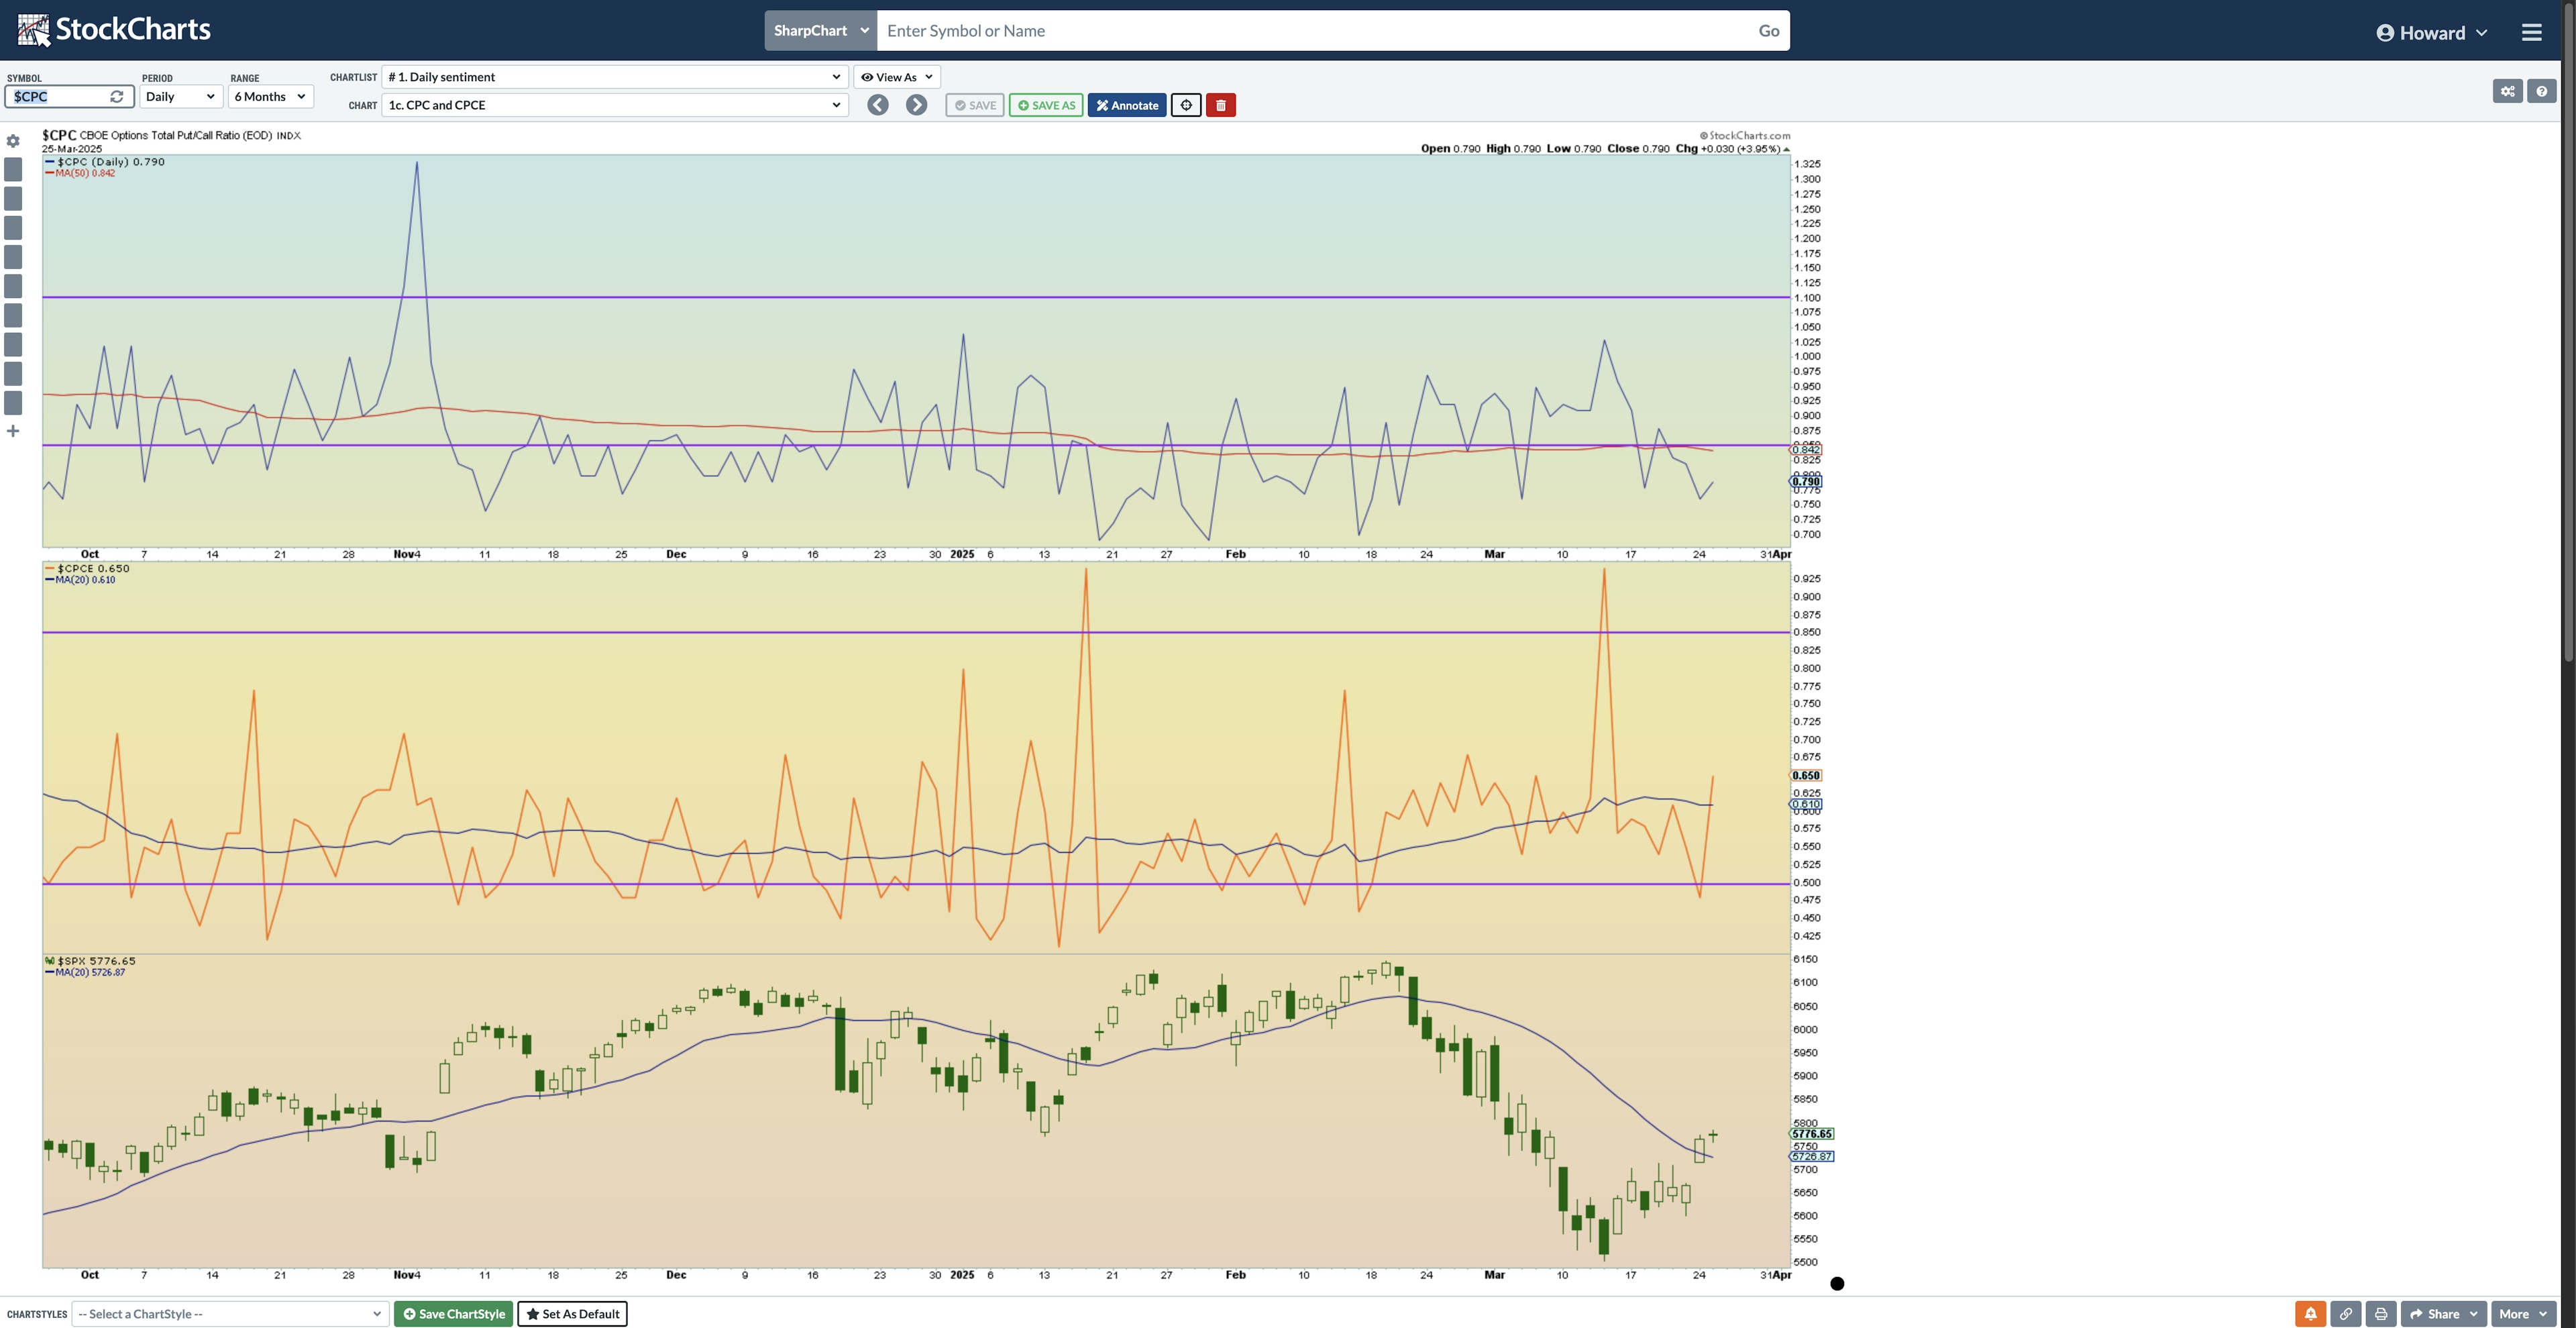Expand the ChartList dropdown '# 1. Daily sentiment'

coord(614,77)
